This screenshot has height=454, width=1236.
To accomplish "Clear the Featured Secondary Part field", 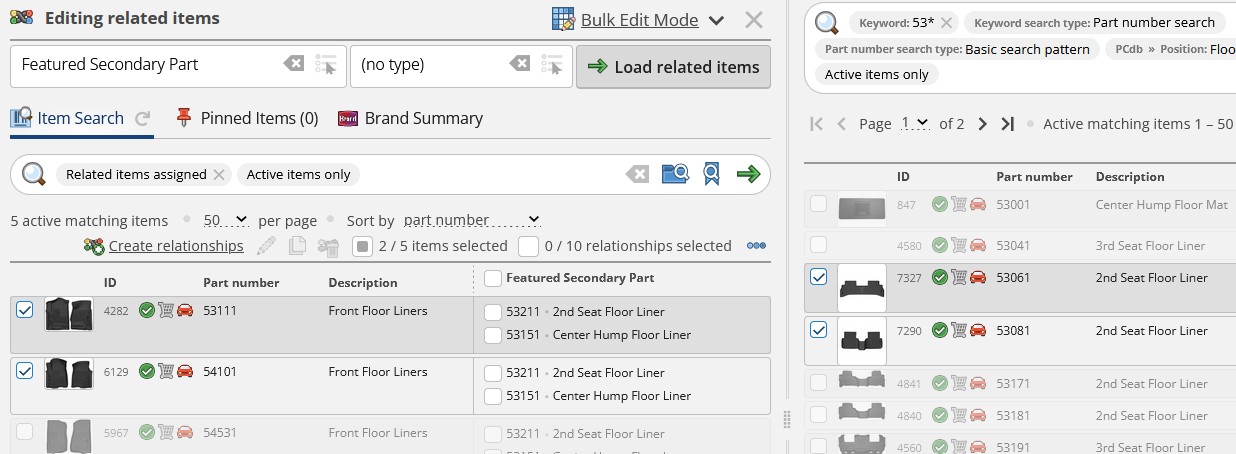I will 293,64.
